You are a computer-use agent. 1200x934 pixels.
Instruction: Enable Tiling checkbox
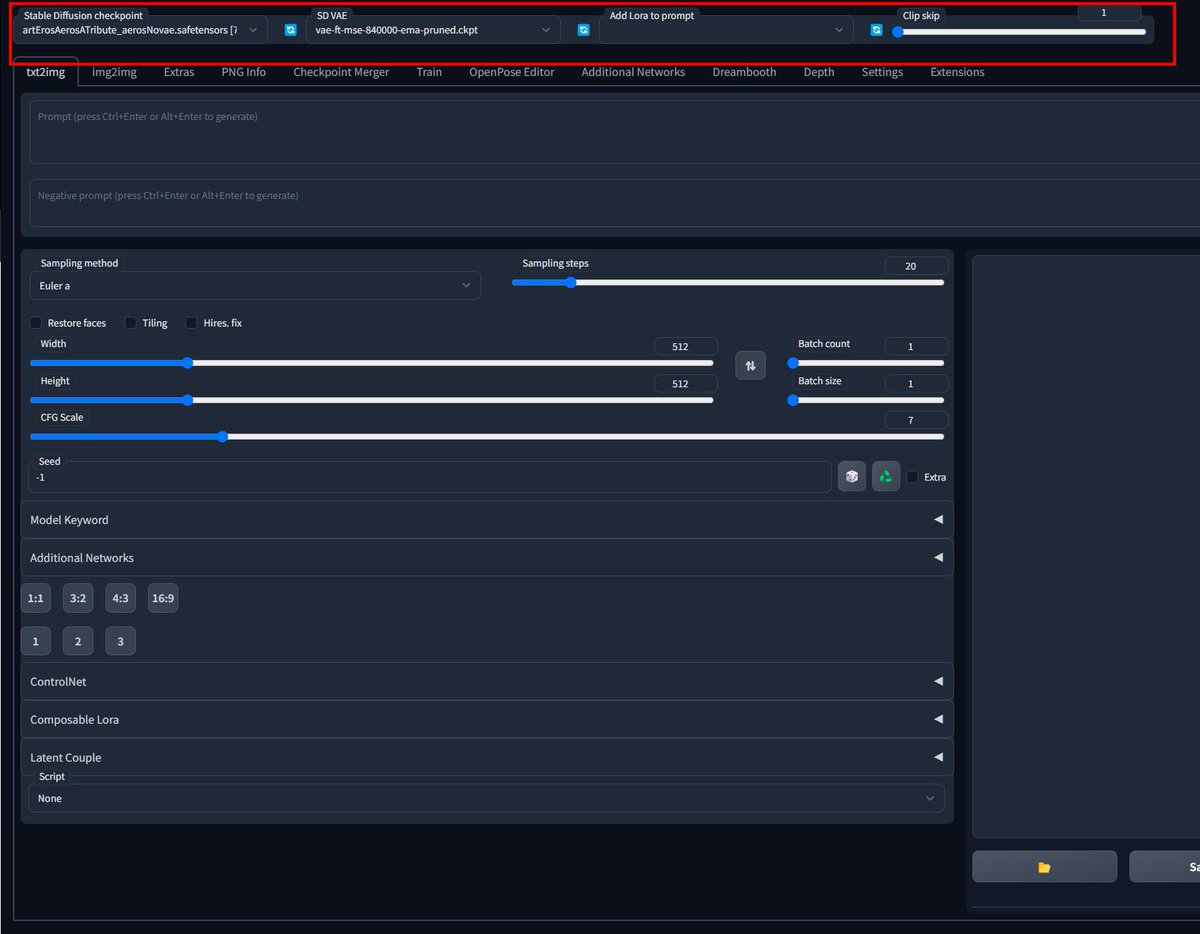pos(130,323)
